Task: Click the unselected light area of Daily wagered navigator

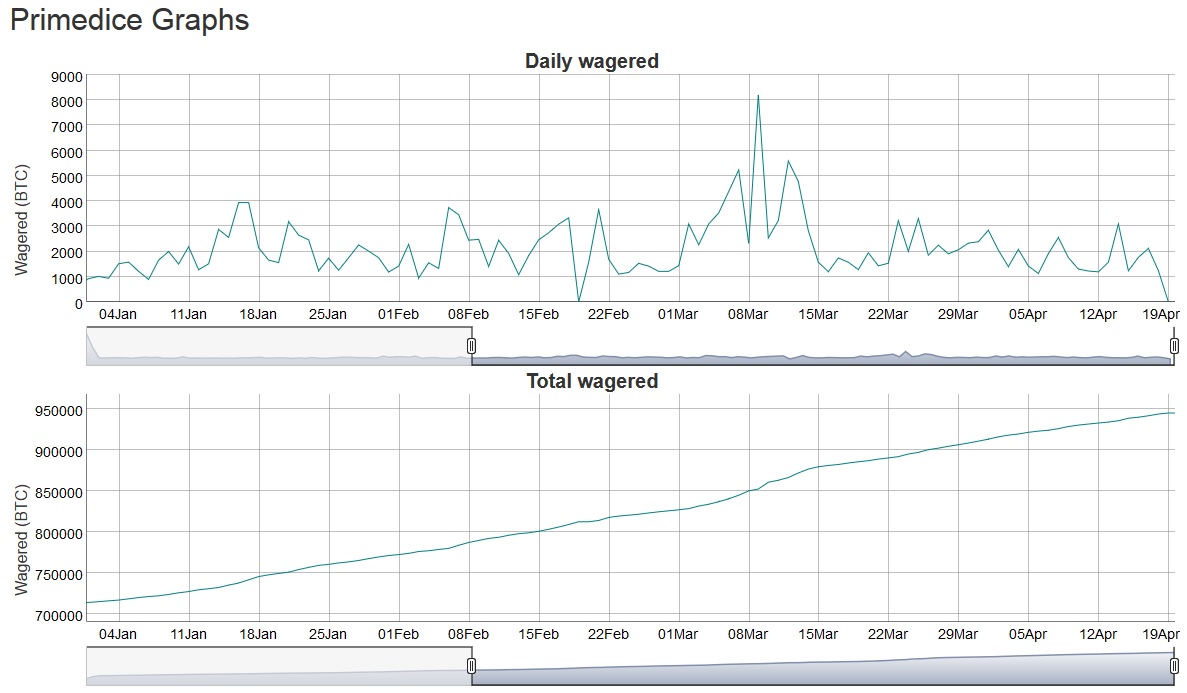Action: tap(279, 346)
